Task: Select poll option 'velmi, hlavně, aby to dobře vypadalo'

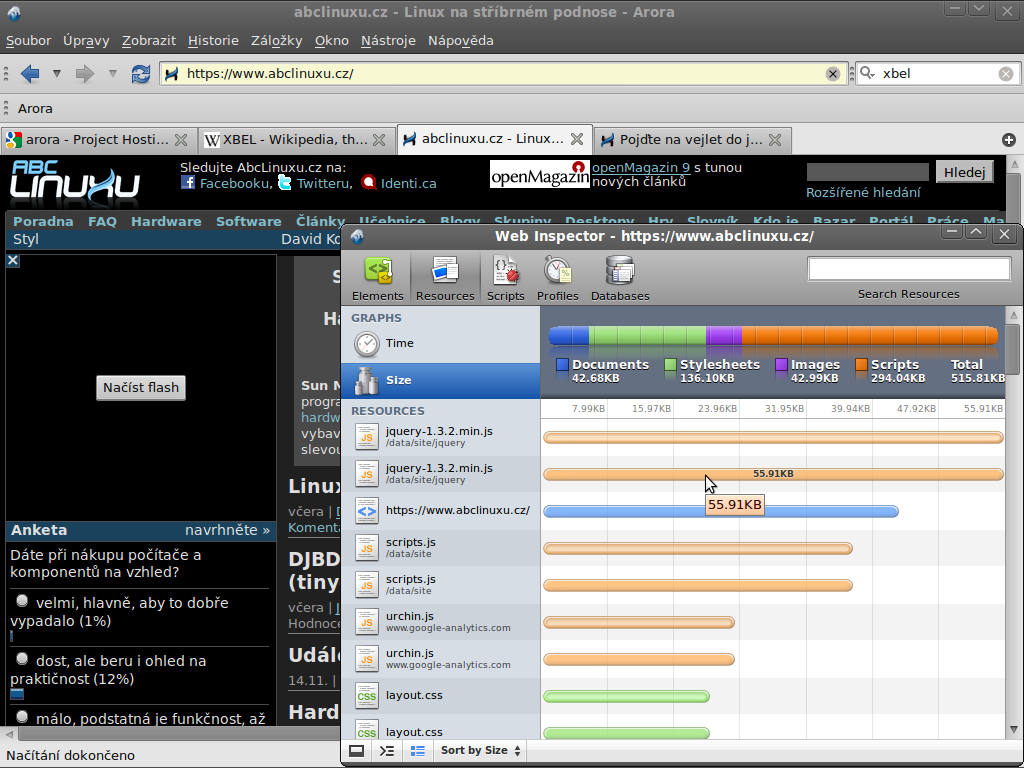Action: click(22, 601)
